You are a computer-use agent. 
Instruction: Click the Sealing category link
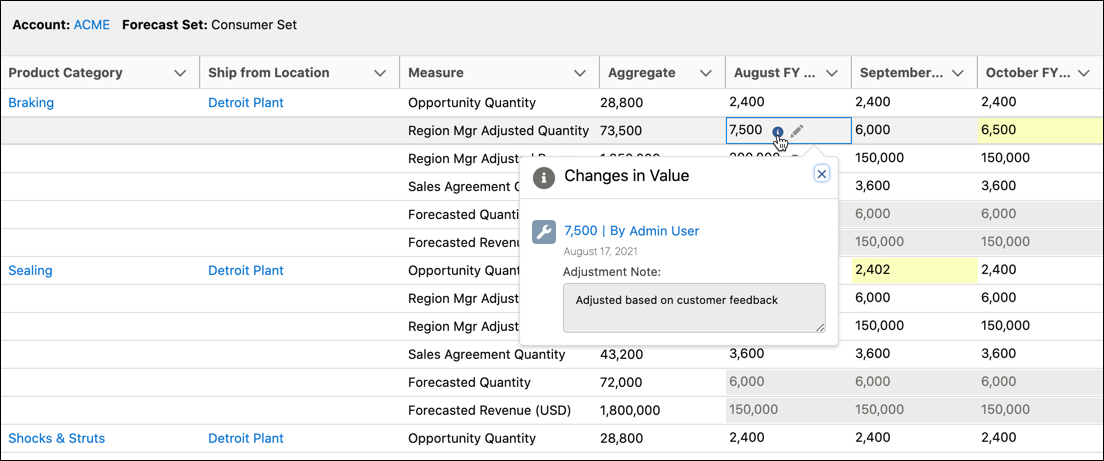pyautogui.click(x=30, y=270)
